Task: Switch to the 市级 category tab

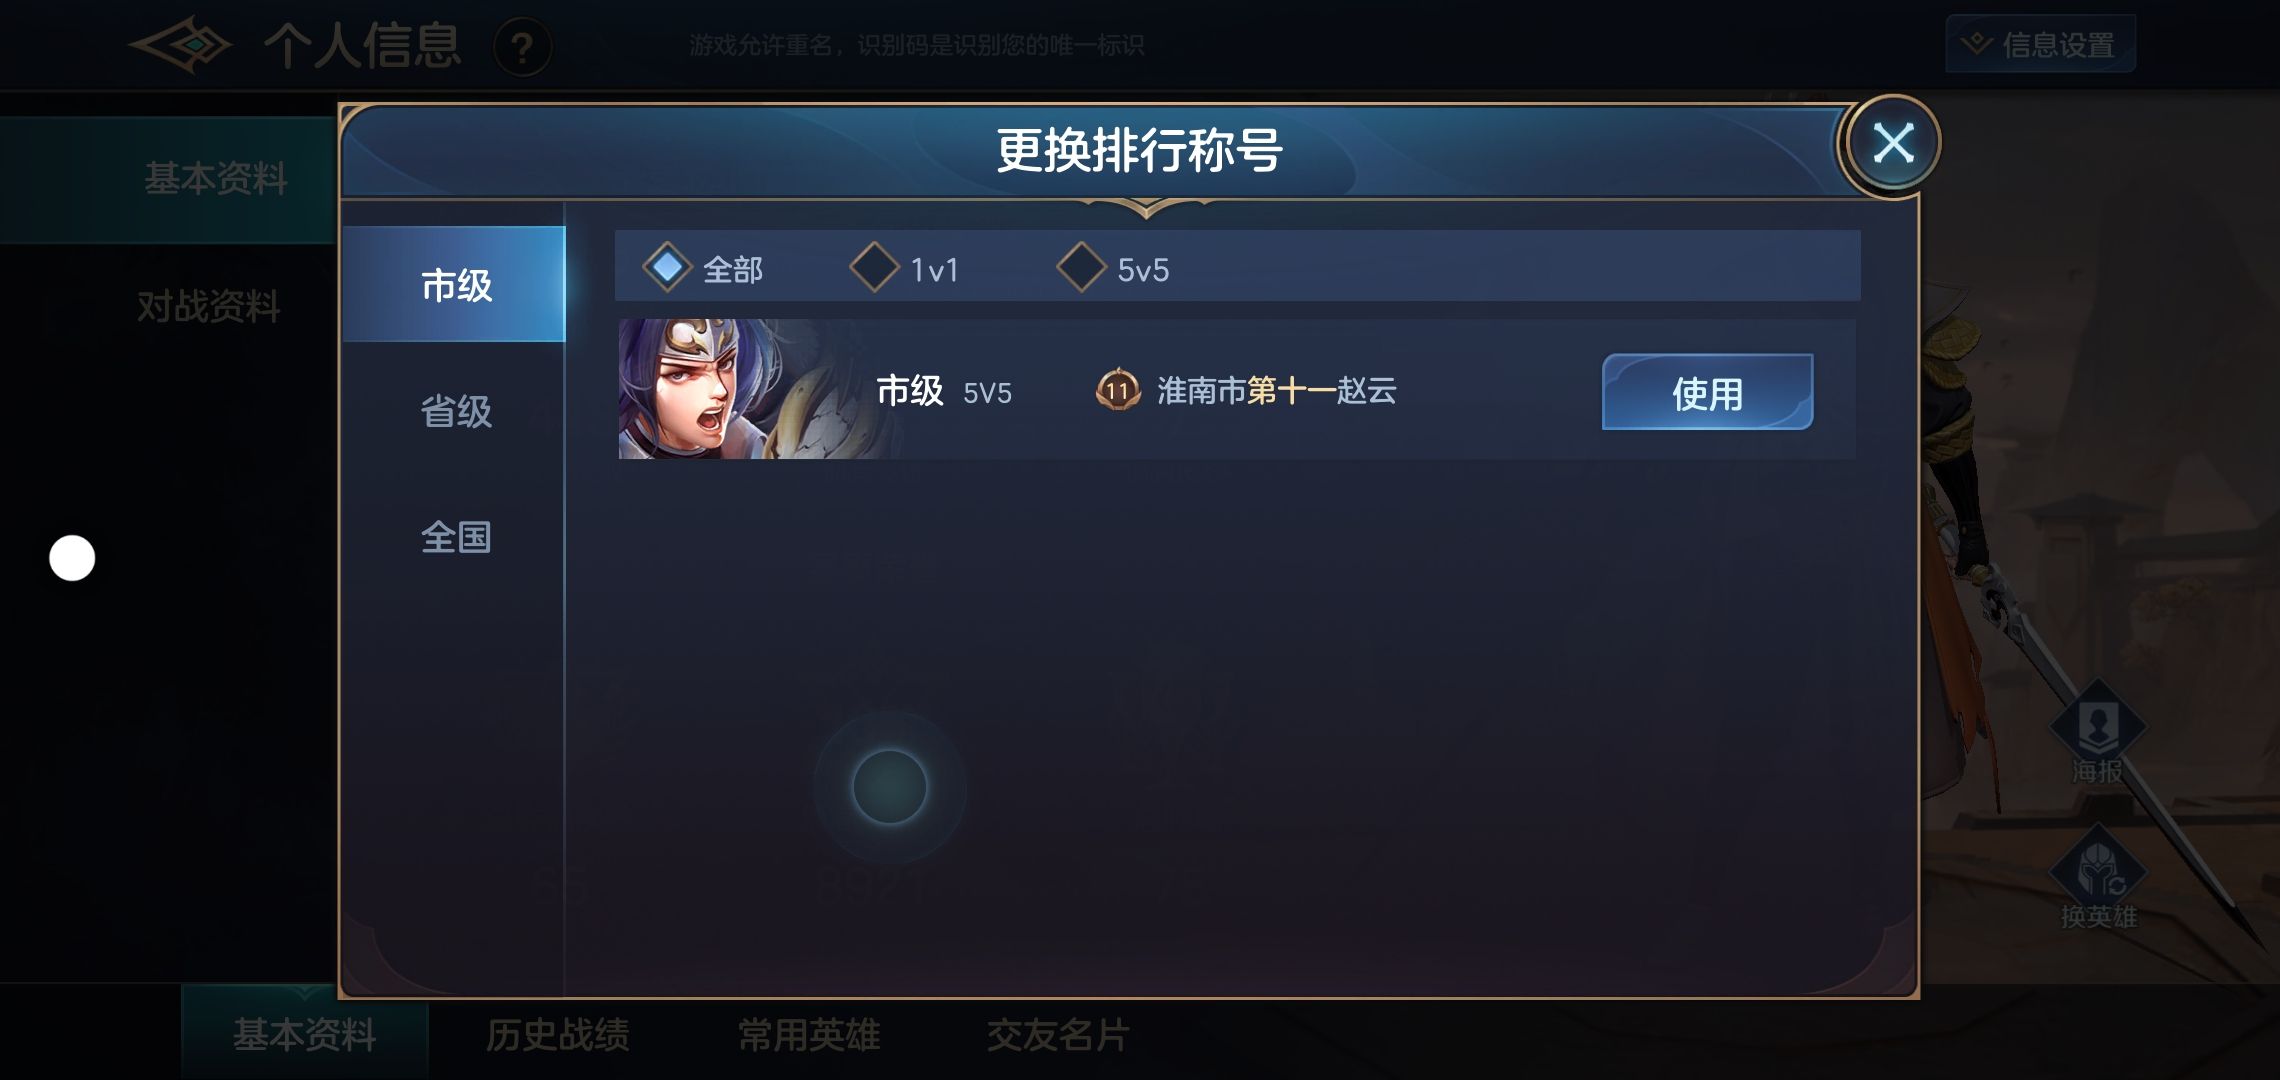Action: (454, 285)
